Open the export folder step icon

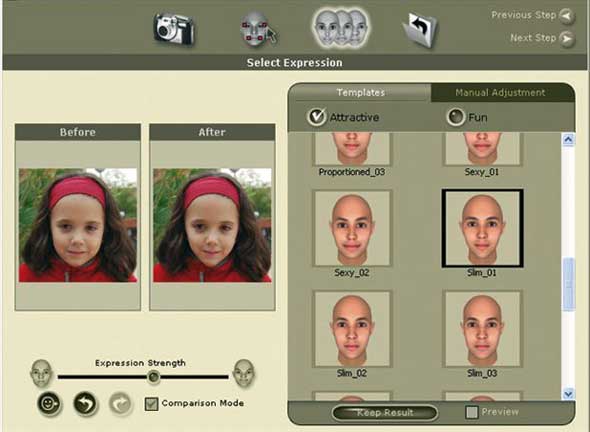(421, 30)
